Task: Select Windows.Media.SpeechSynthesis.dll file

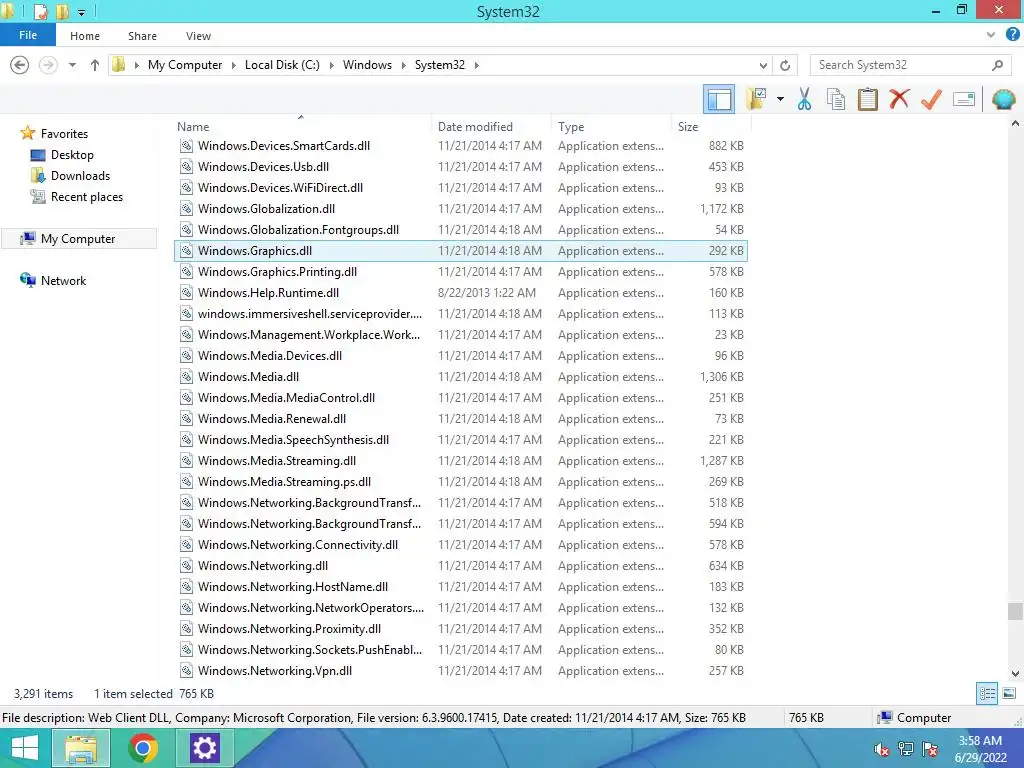Action: click(460, 440)
